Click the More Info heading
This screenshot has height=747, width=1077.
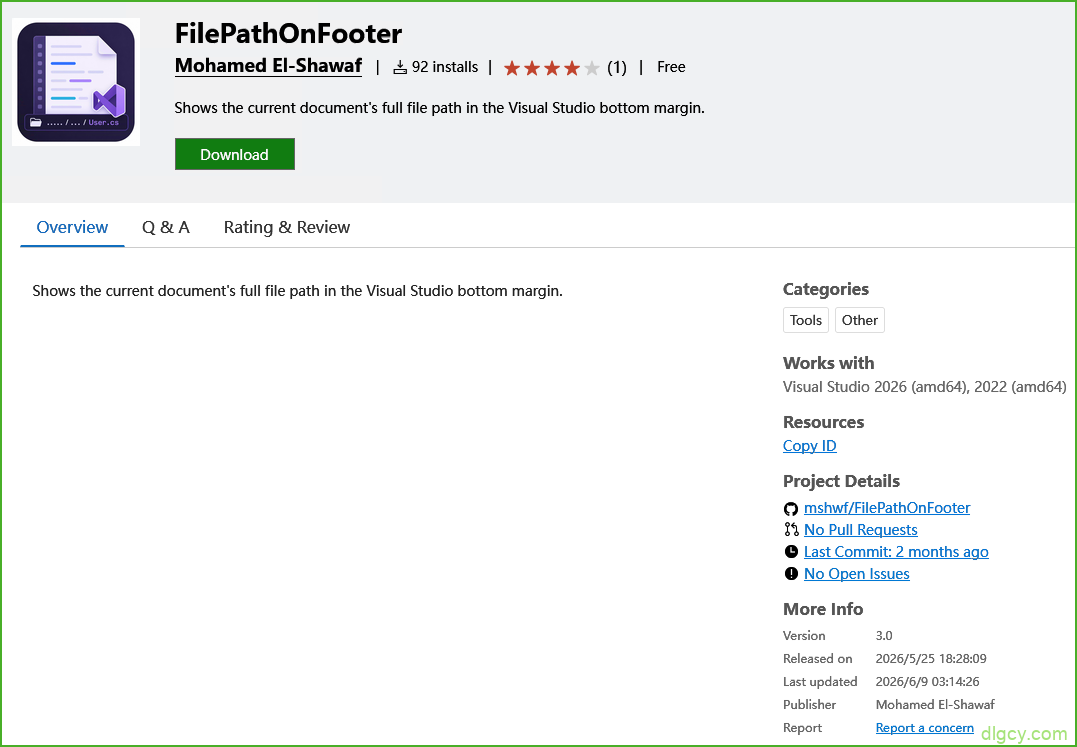(823, 609)
